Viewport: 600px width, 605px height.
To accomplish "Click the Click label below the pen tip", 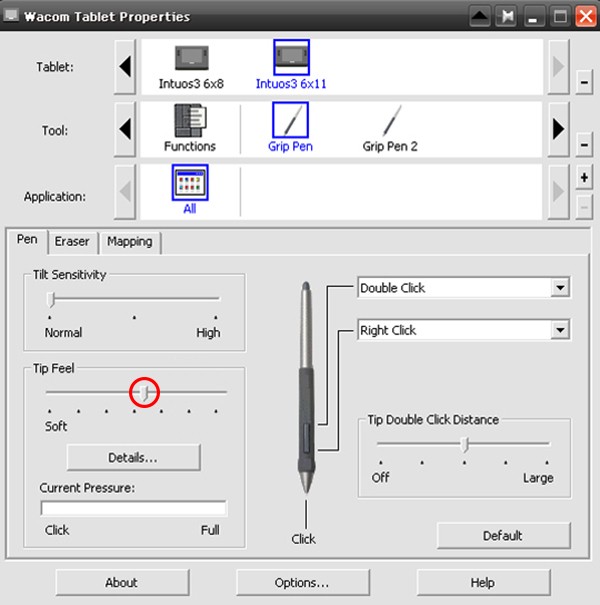I will pyautogui.click(x=303, y=539).
